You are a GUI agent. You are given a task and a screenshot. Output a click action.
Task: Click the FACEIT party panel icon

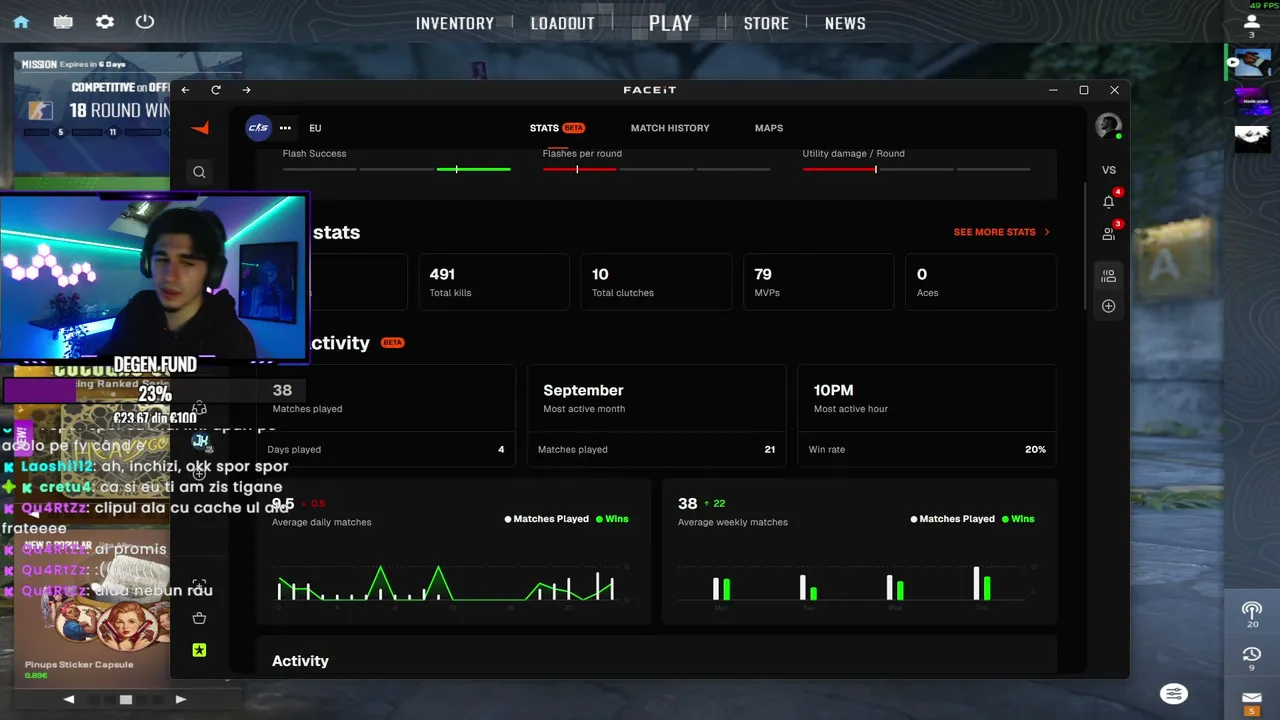(x=1108, y=276)
